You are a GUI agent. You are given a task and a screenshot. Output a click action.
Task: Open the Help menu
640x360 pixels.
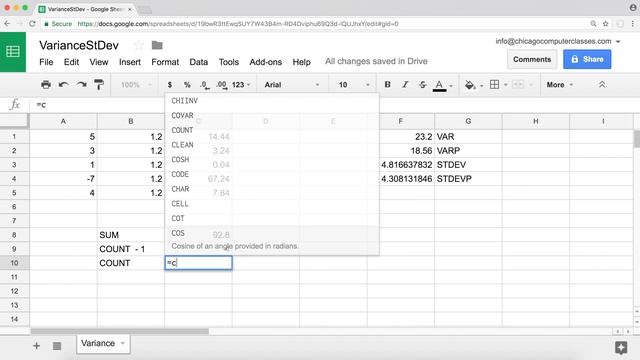(x=301, y=62)
